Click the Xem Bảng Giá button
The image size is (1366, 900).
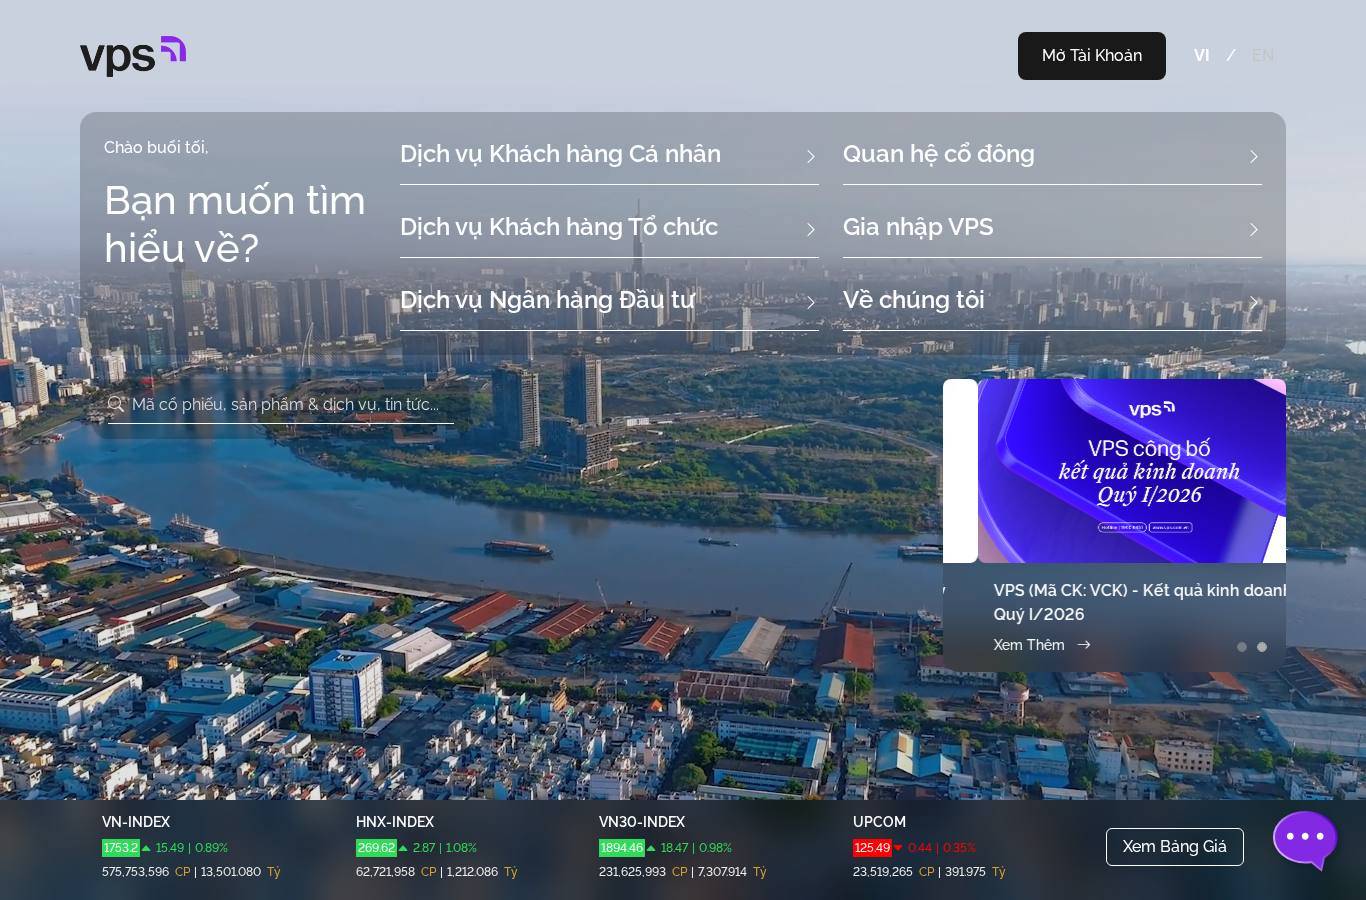pos(1175,847)
